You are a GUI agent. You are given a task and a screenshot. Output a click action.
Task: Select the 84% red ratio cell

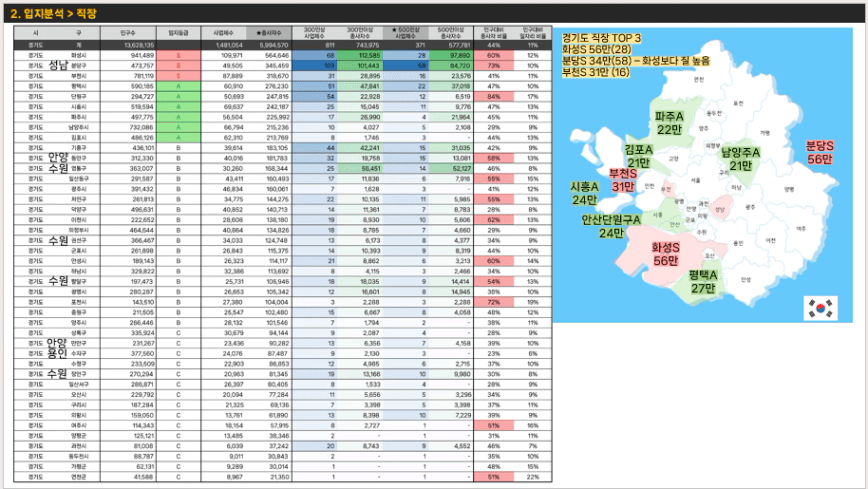coord(494,96)
